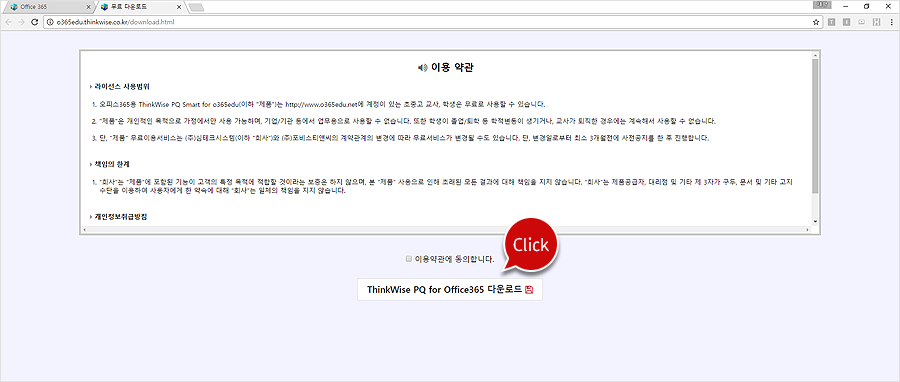This screenshot has height=382, width=900.
Task: Open the Chrome user profile button
Action: tap(822, 5)
